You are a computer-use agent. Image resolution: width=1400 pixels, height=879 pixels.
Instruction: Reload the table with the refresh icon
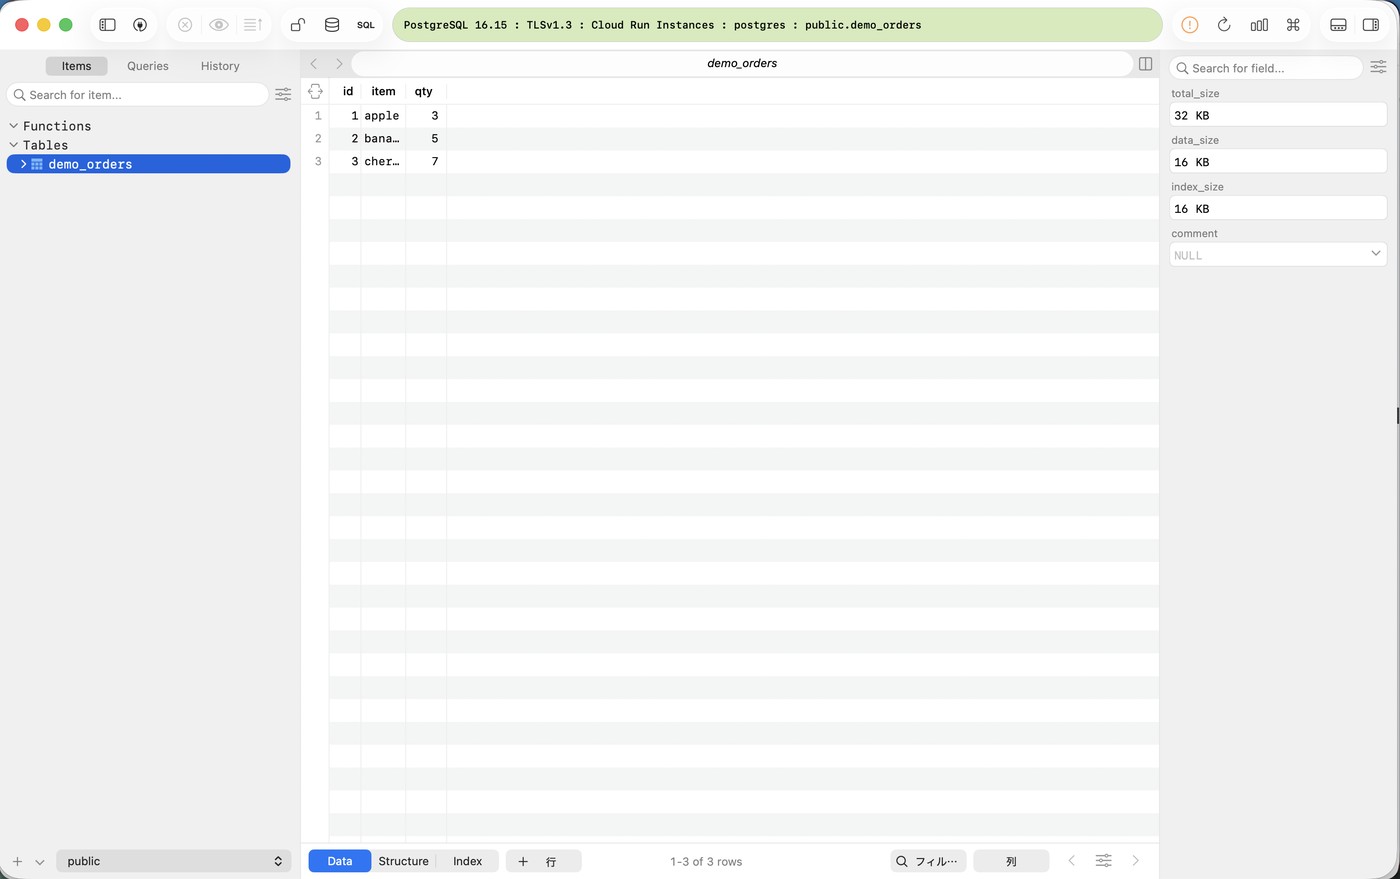pos(1224,25)
